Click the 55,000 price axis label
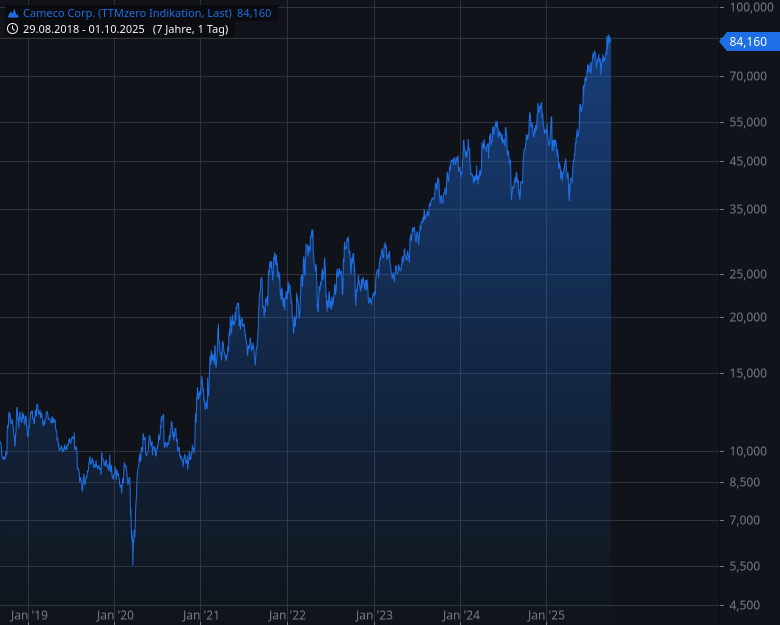 747,122
